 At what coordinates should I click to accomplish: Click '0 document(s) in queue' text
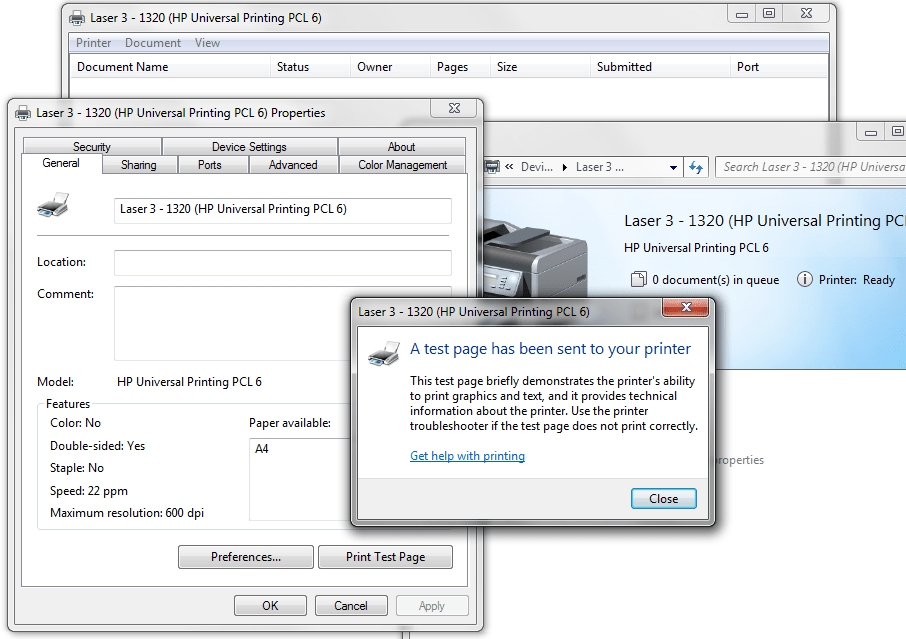715,280
